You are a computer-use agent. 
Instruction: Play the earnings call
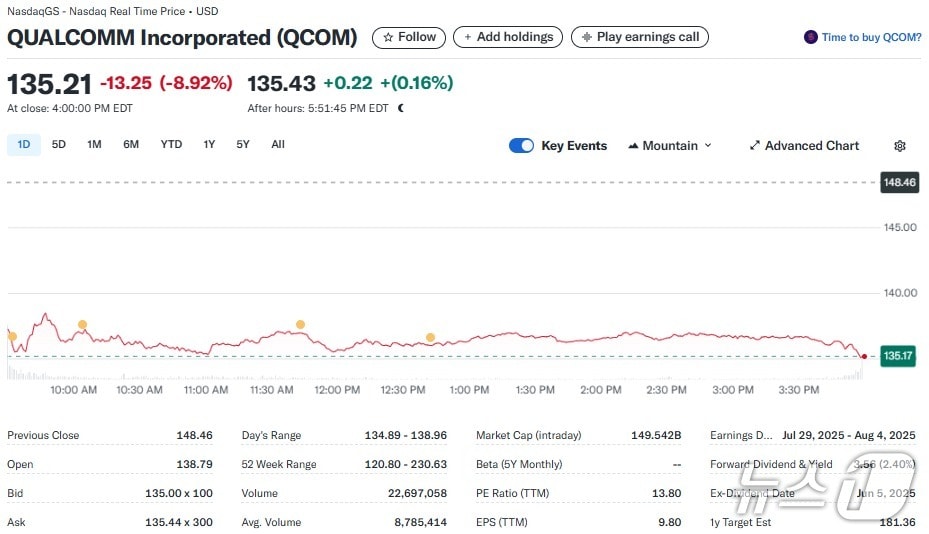click(640, 37)
